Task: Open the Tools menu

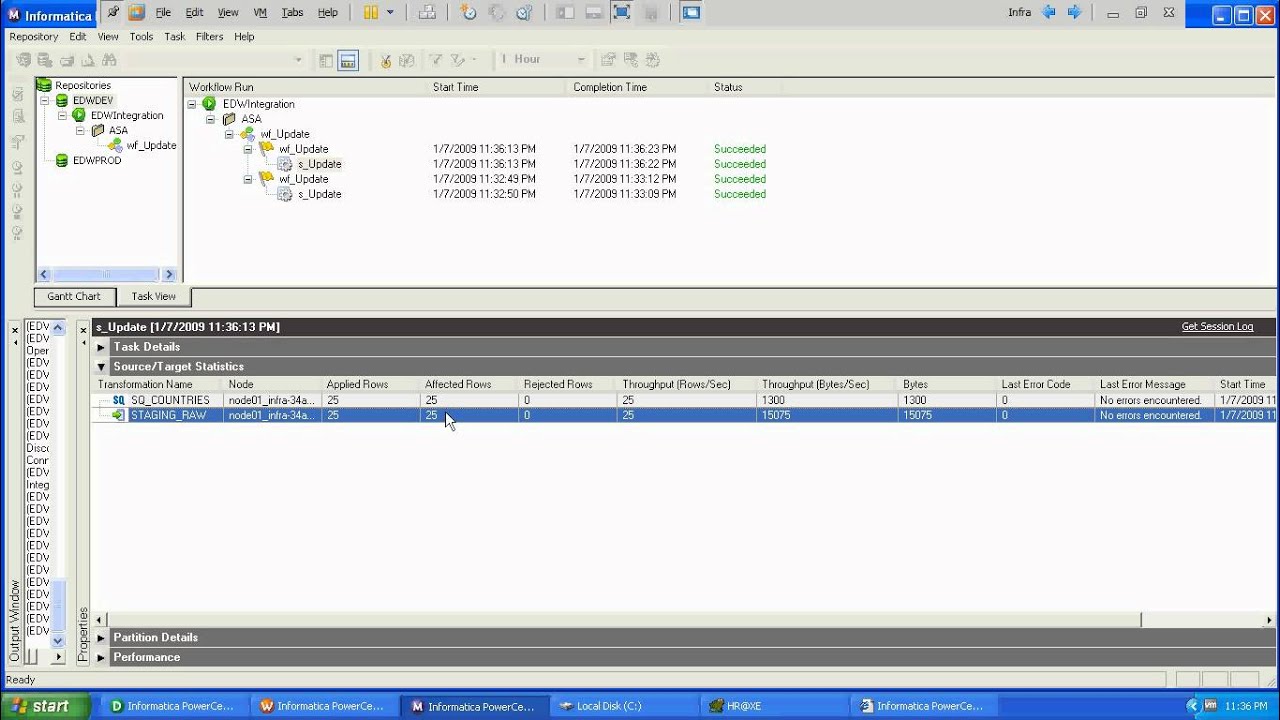Action: 141,37
